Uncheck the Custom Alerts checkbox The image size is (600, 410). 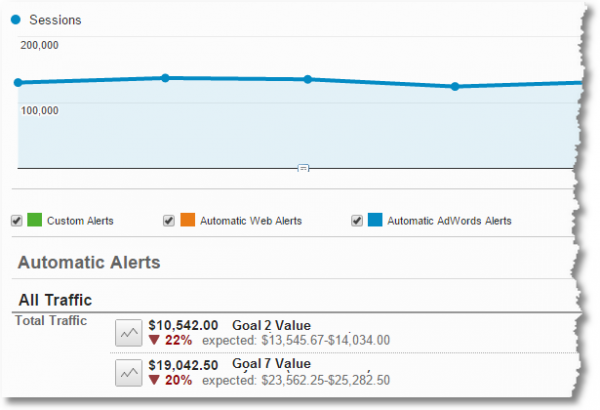click(x=16, y=220)
